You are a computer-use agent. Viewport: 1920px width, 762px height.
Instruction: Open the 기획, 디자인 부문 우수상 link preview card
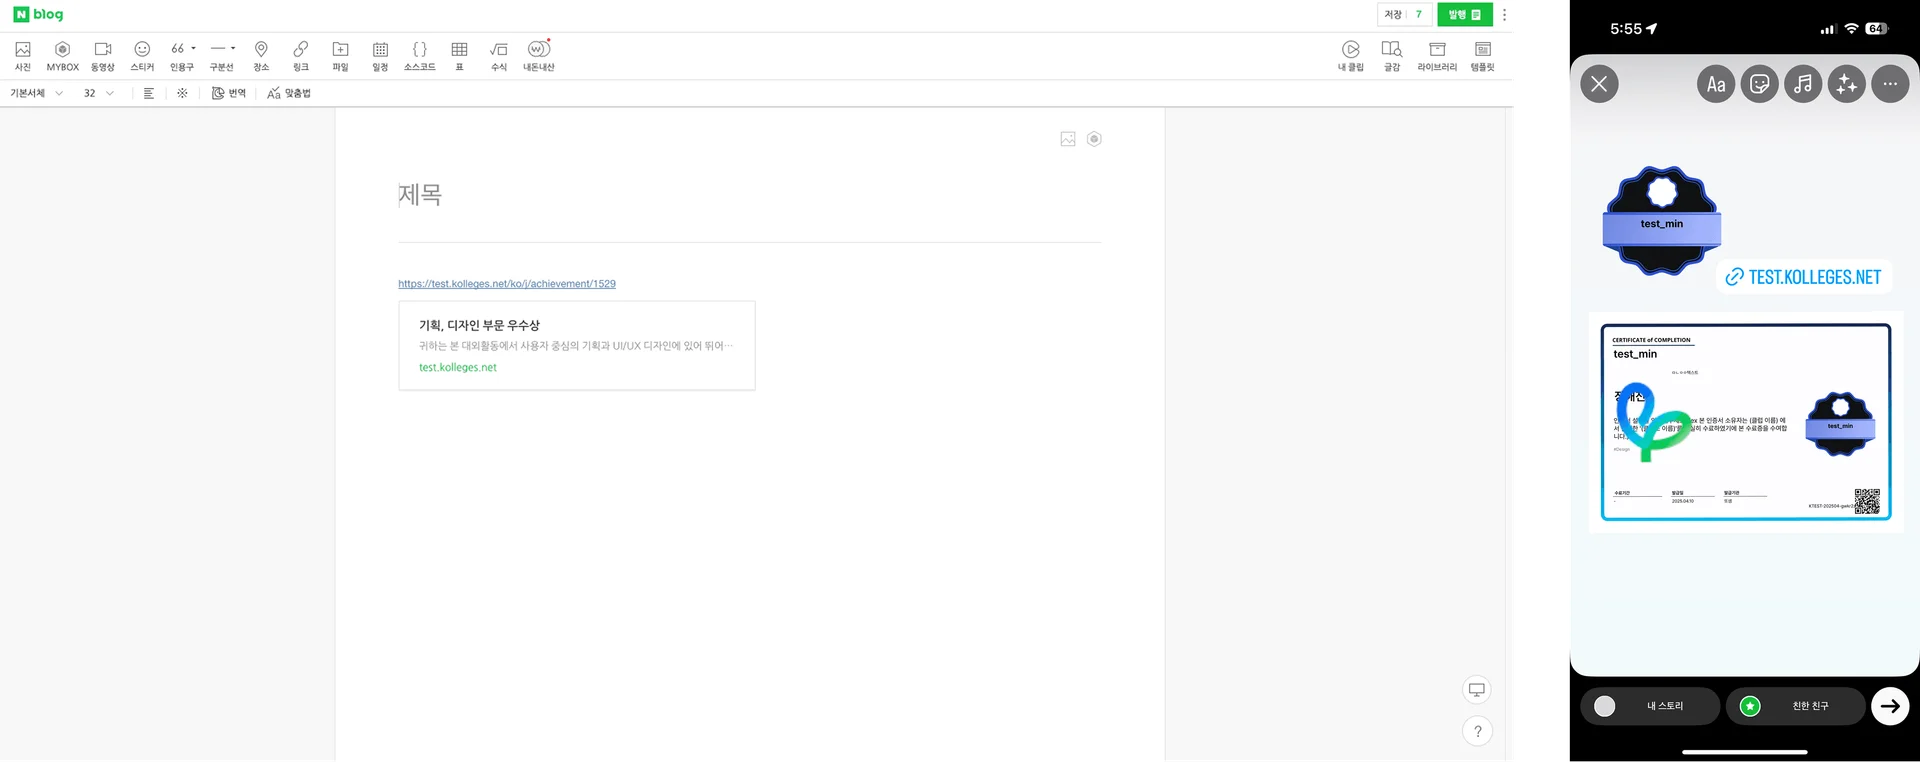point(577,346)
